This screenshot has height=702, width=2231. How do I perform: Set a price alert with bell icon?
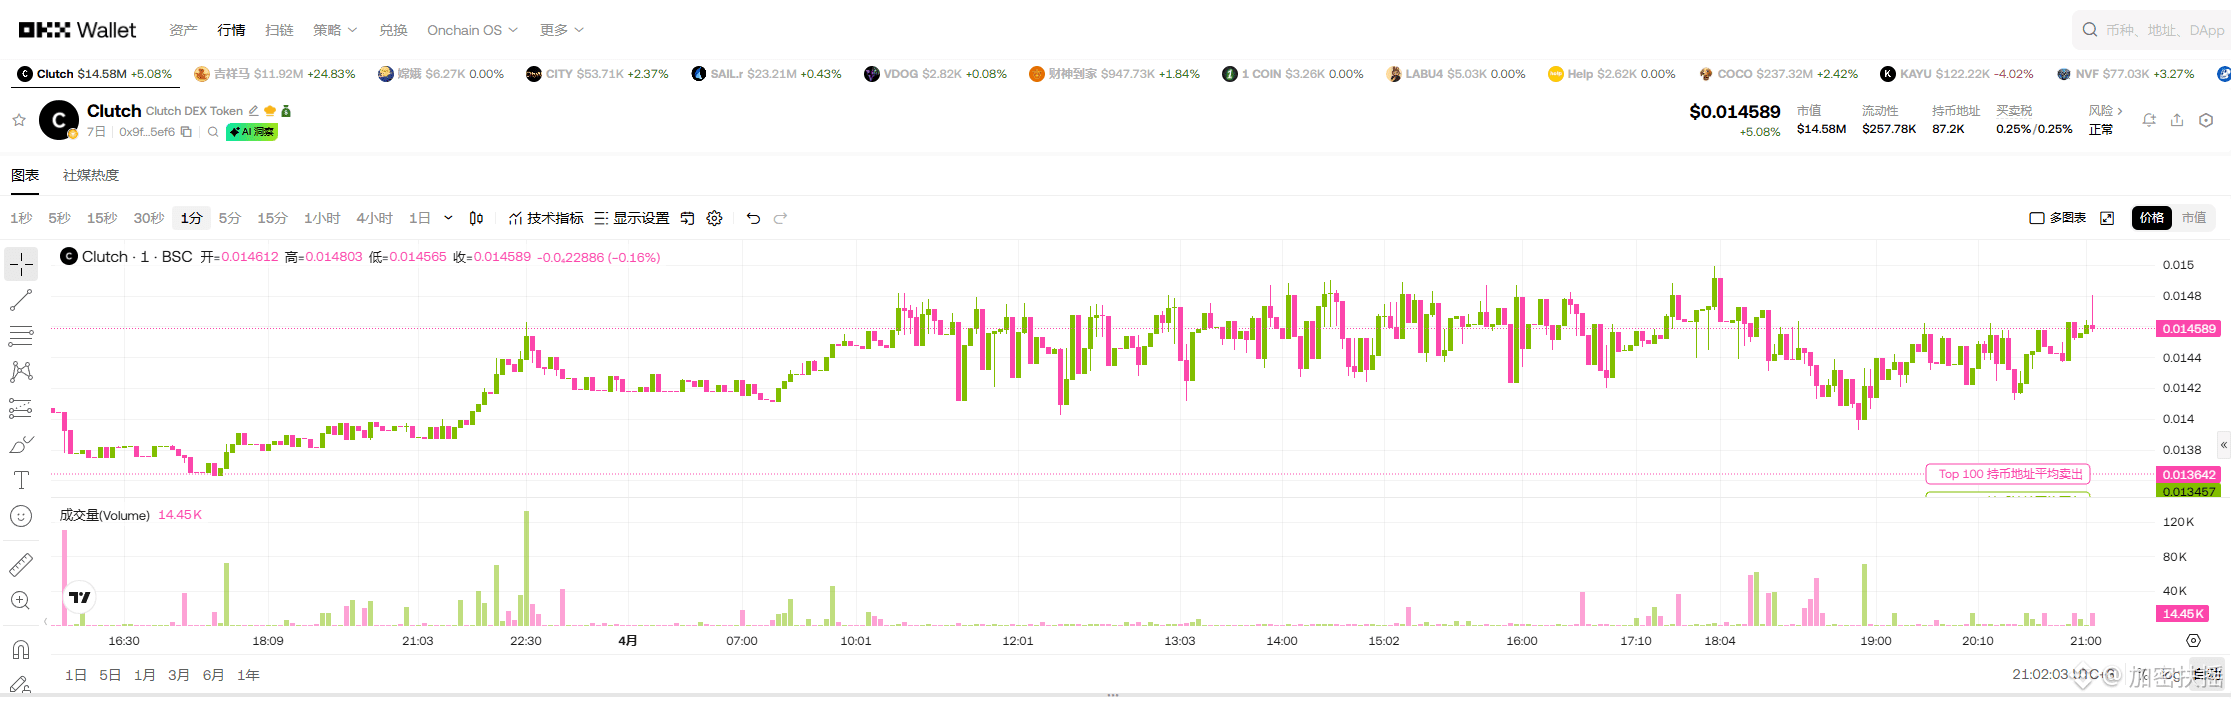point(2149,120)
